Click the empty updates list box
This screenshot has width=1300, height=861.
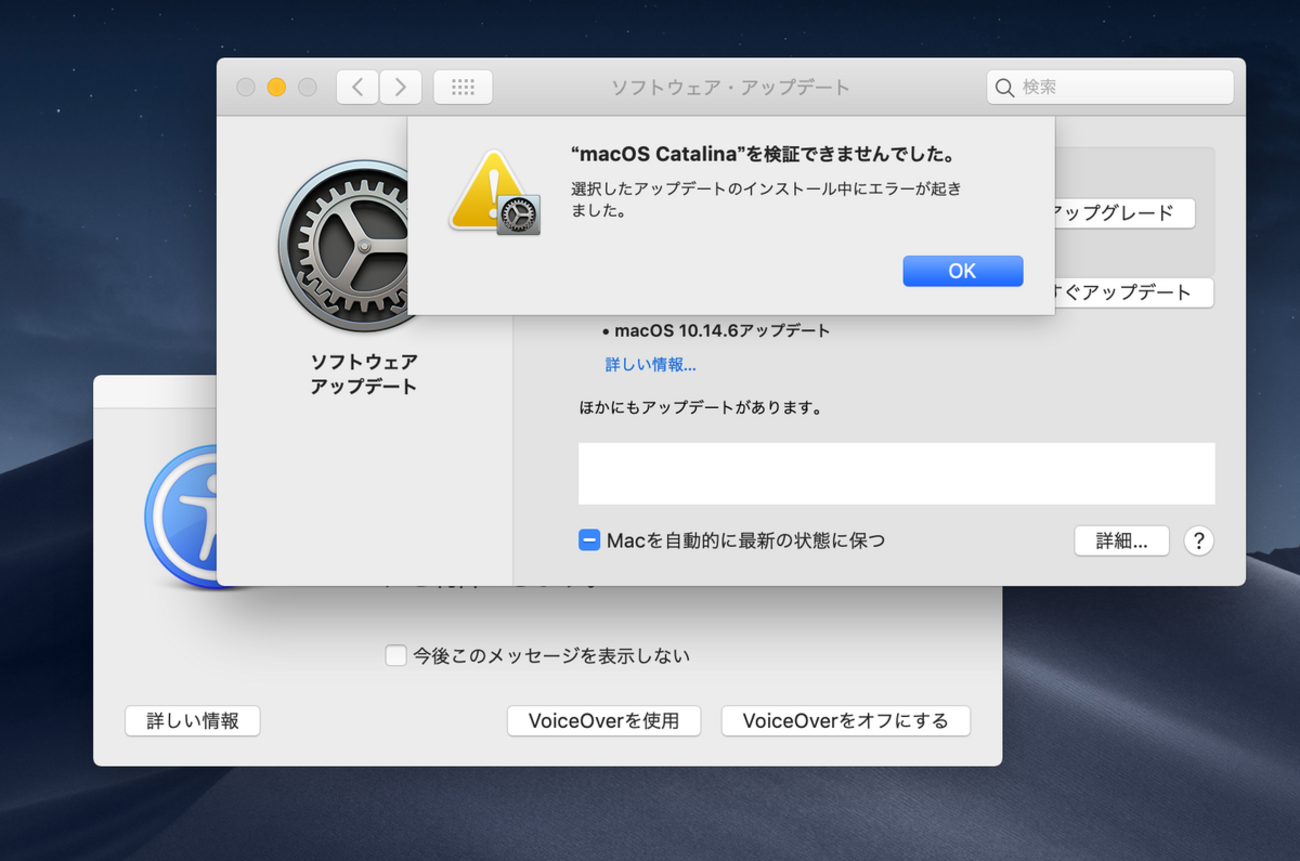896,474
